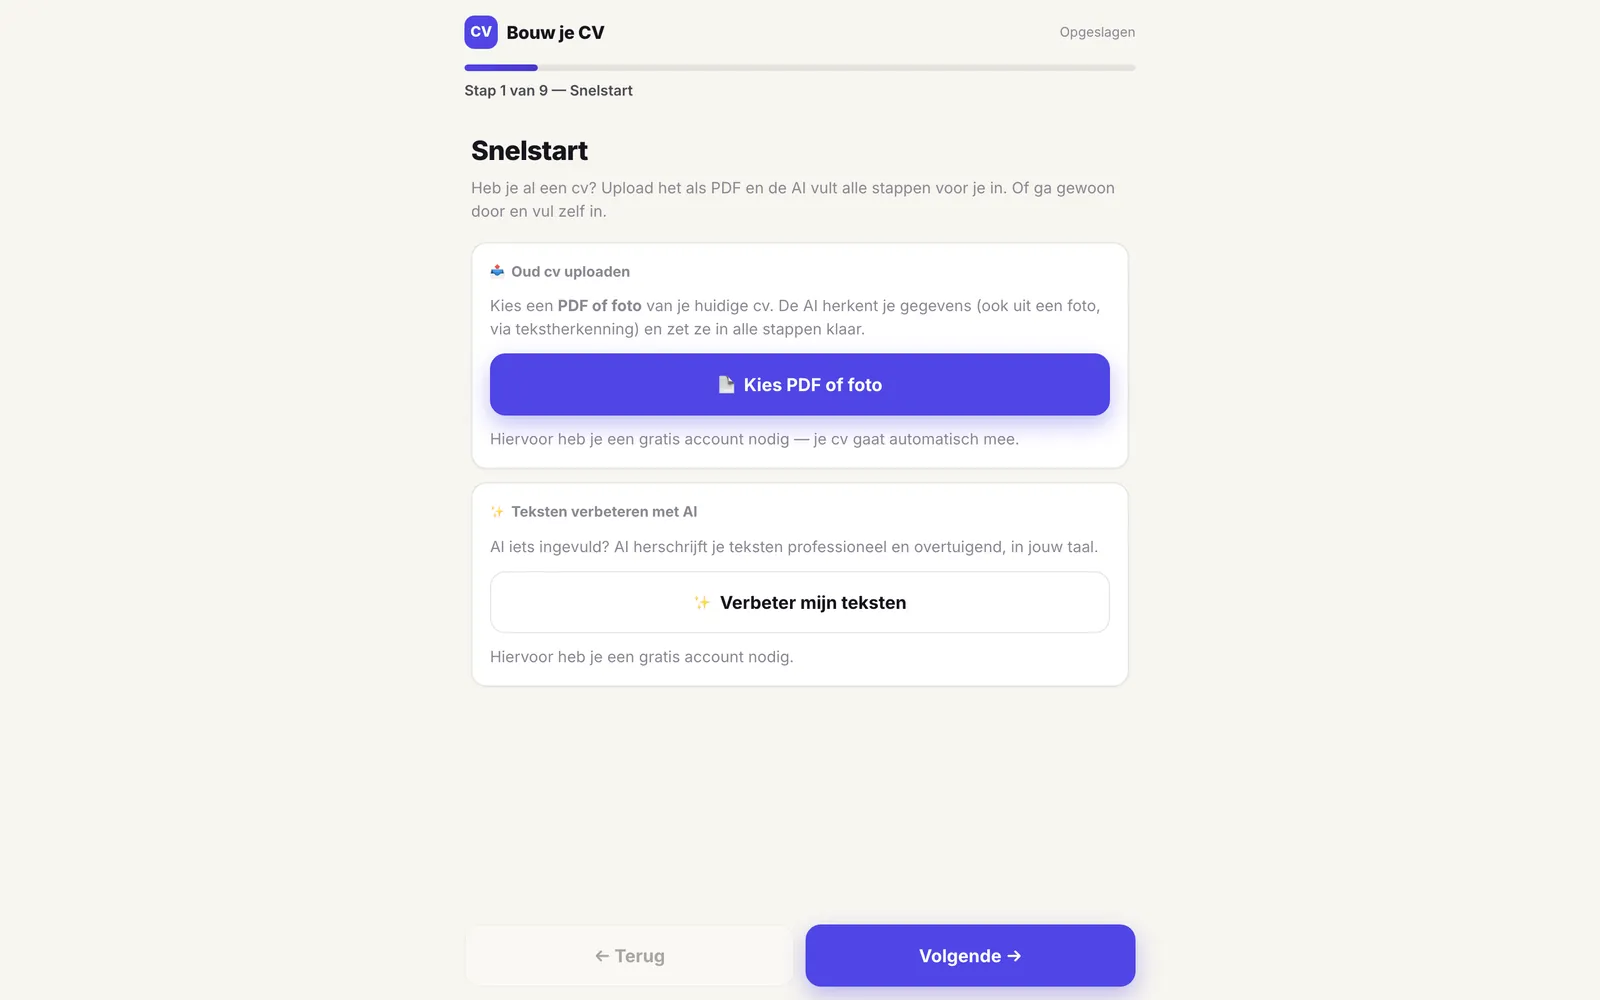
Task: Click the filled portion of progress bar
Action: pyautogui.click(x=501, y=68)
